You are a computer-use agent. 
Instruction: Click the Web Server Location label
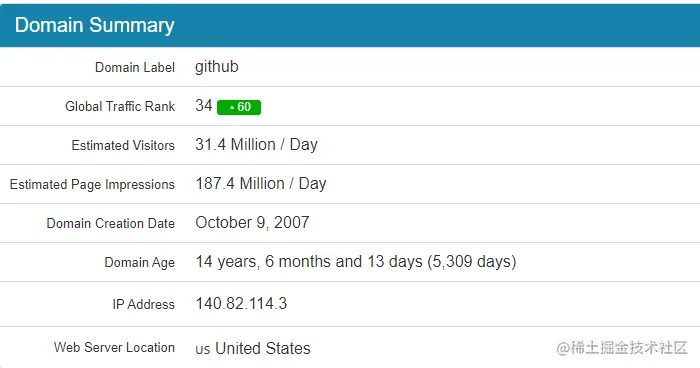(x=114, y=347)
